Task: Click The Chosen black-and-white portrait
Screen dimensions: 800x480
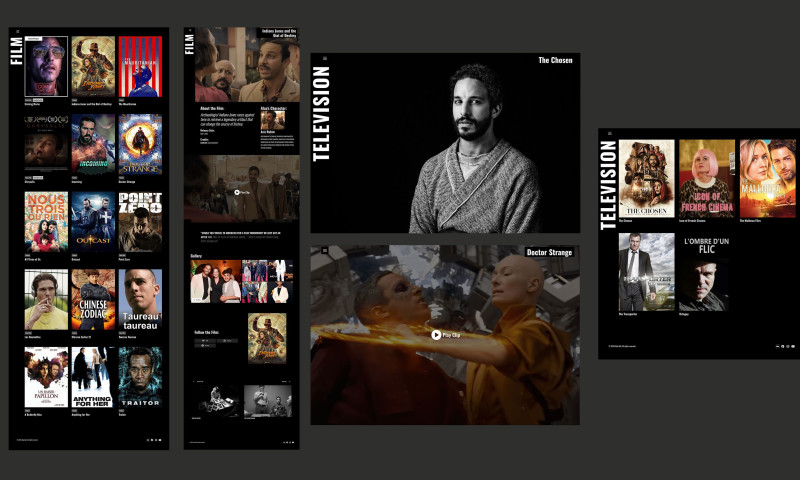Action: click(x=474, y=148)
